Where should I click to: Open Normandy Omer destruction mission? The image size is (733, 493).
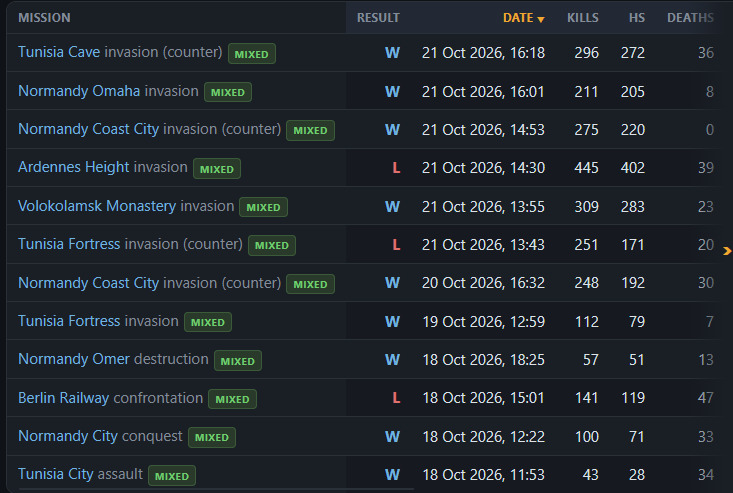[113, 359]
